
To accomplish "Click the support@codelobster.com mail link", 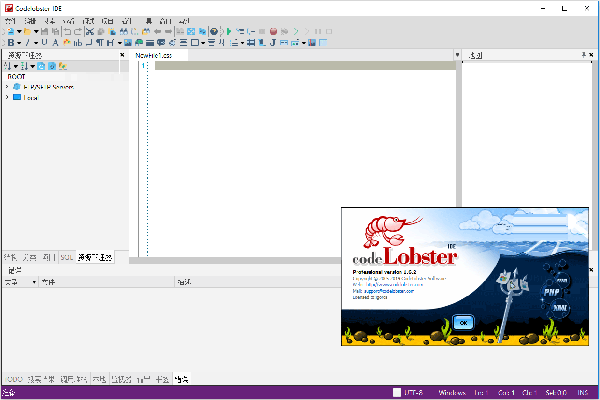I will point(389,291).
